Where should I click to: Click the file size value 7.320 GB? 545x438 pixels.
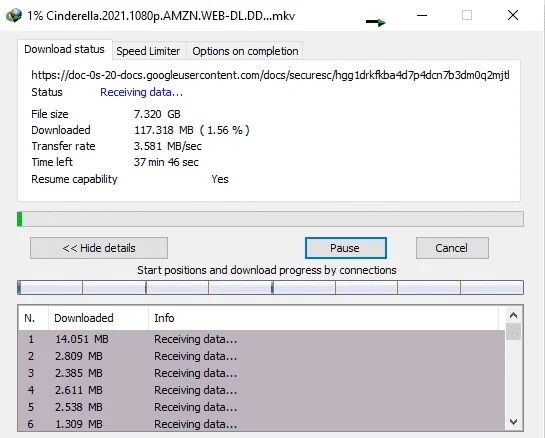pos(157,114)
